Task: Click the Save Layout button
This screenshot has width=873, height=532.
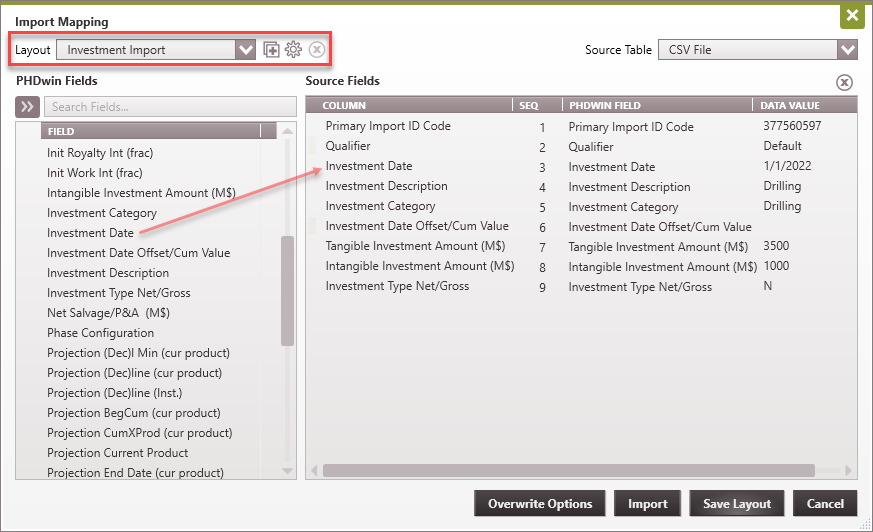Action: coord(737,504)
